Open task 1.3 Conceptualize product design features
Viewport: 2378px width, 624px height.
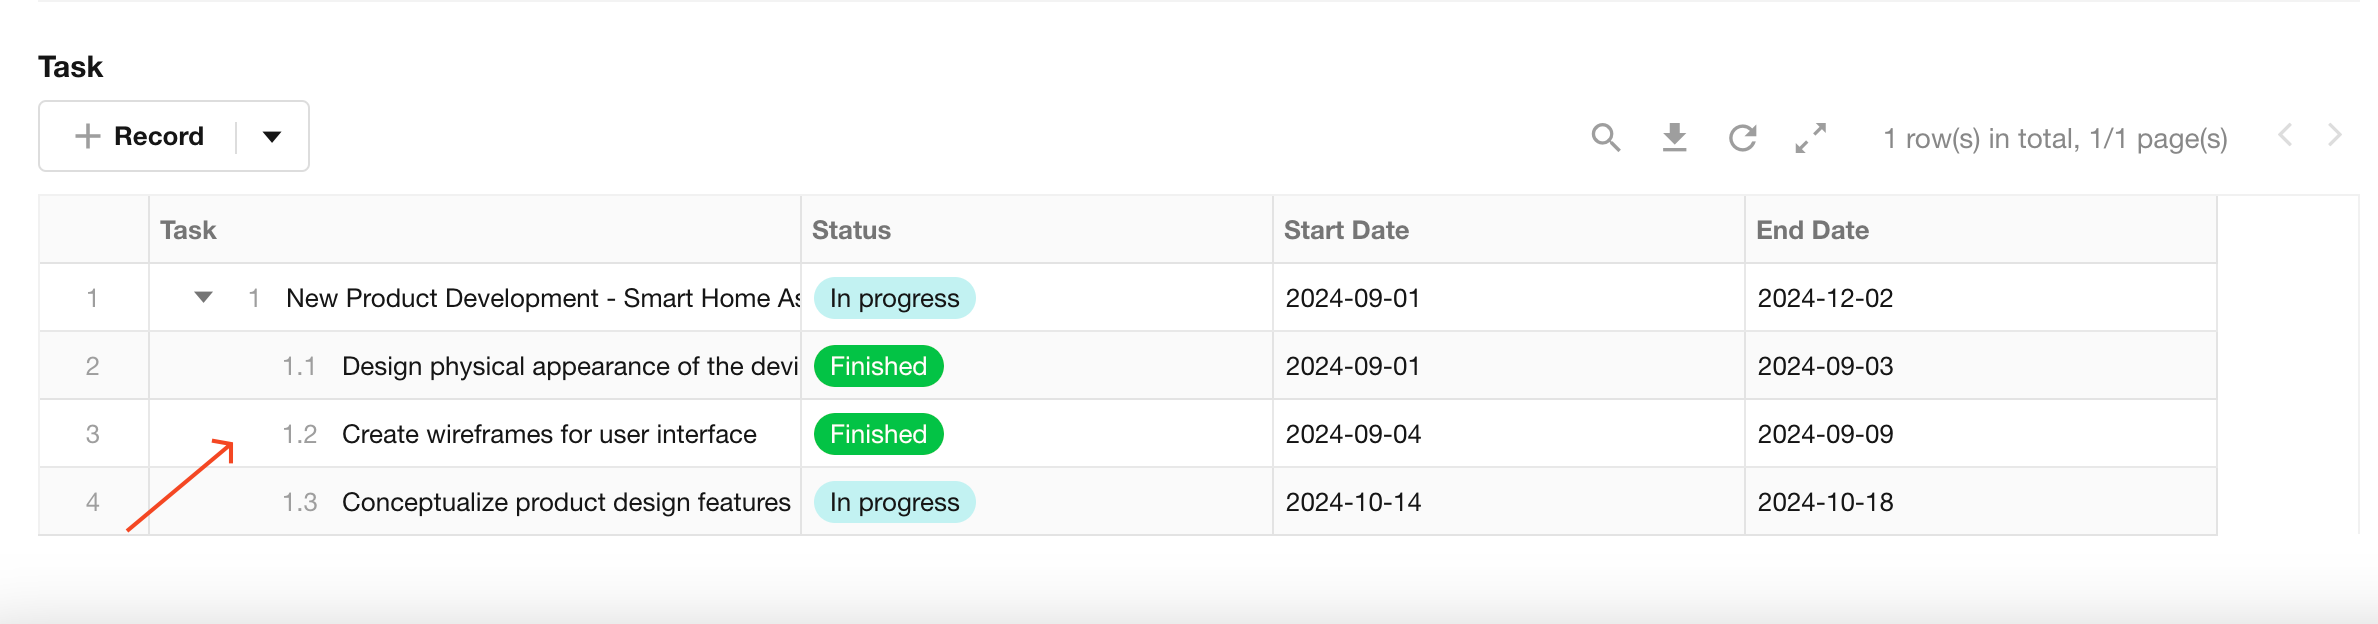coord(566,502)
